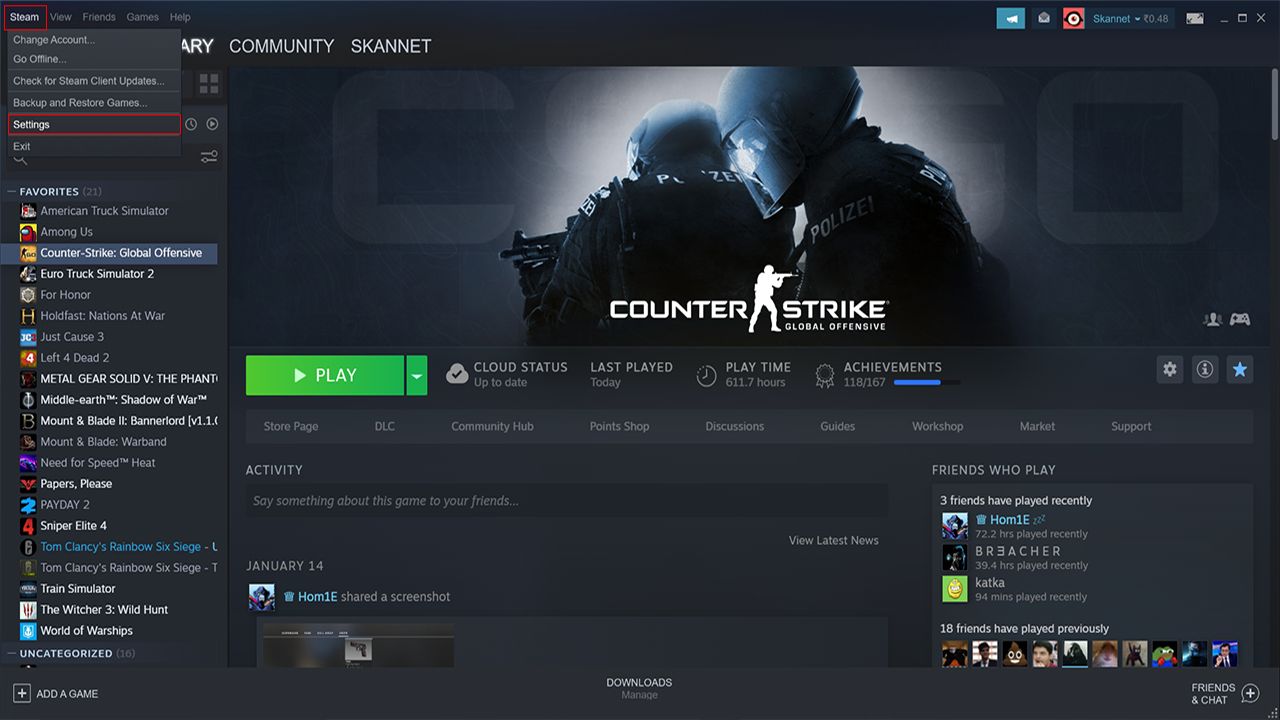Click the friends-who-play icon on game banner
The height and width of the screenshot is (720, 1280).
(x=1212, y=319)
